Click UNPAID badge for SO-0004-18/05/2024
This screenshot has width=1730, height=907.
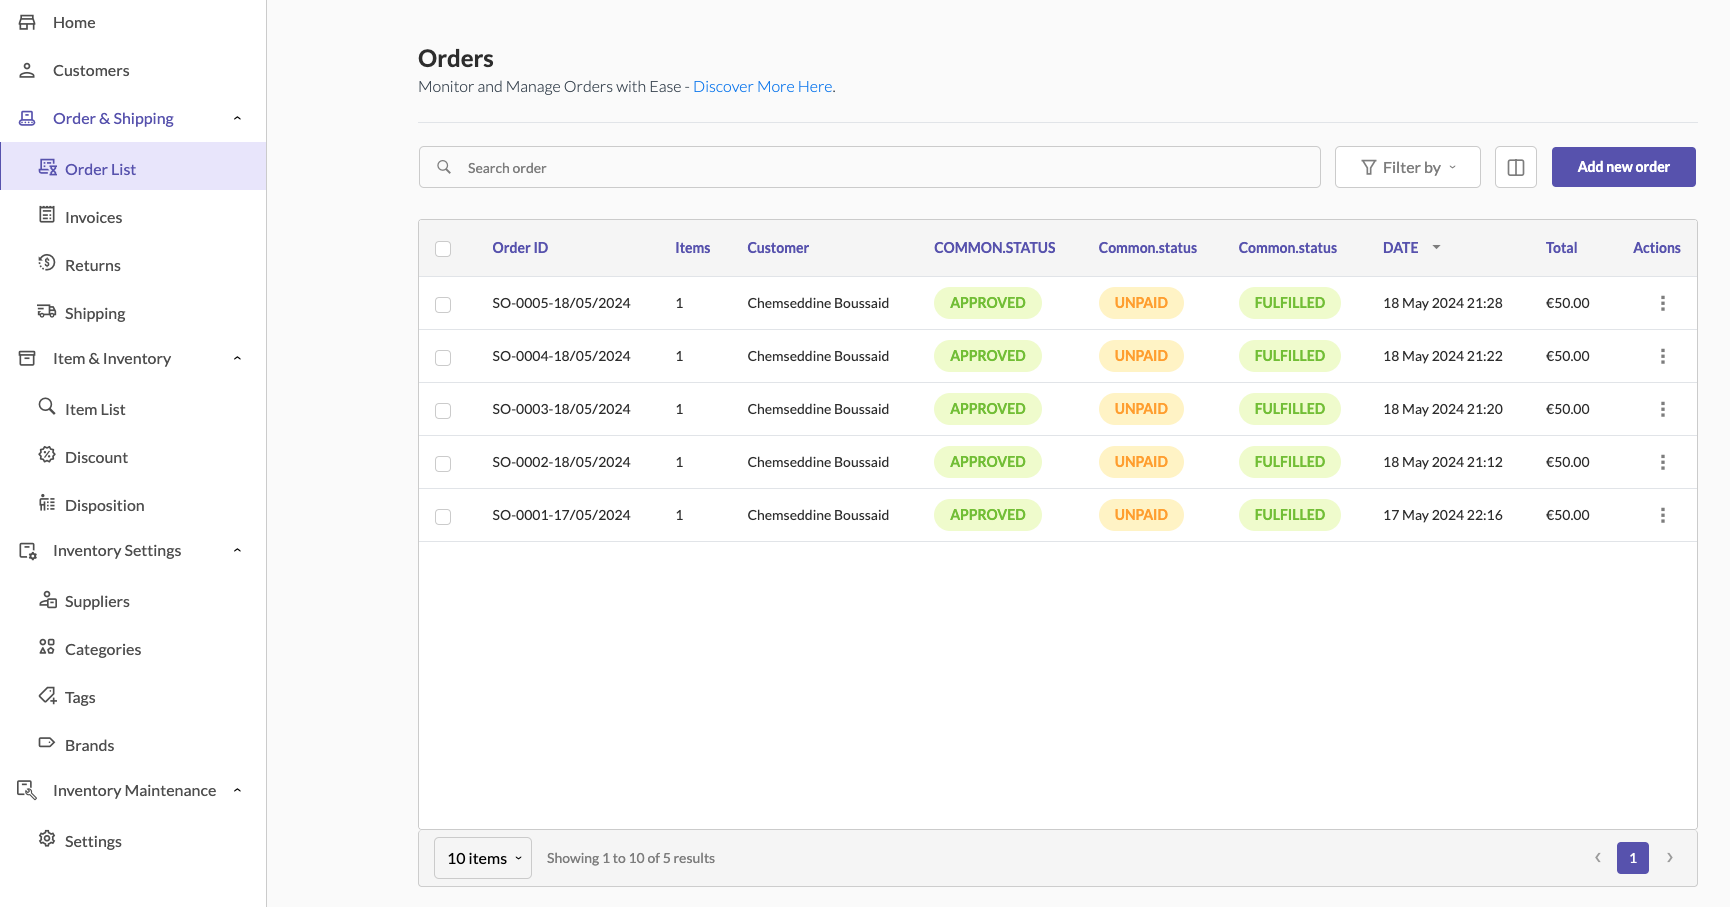(x=1141, y=356)
